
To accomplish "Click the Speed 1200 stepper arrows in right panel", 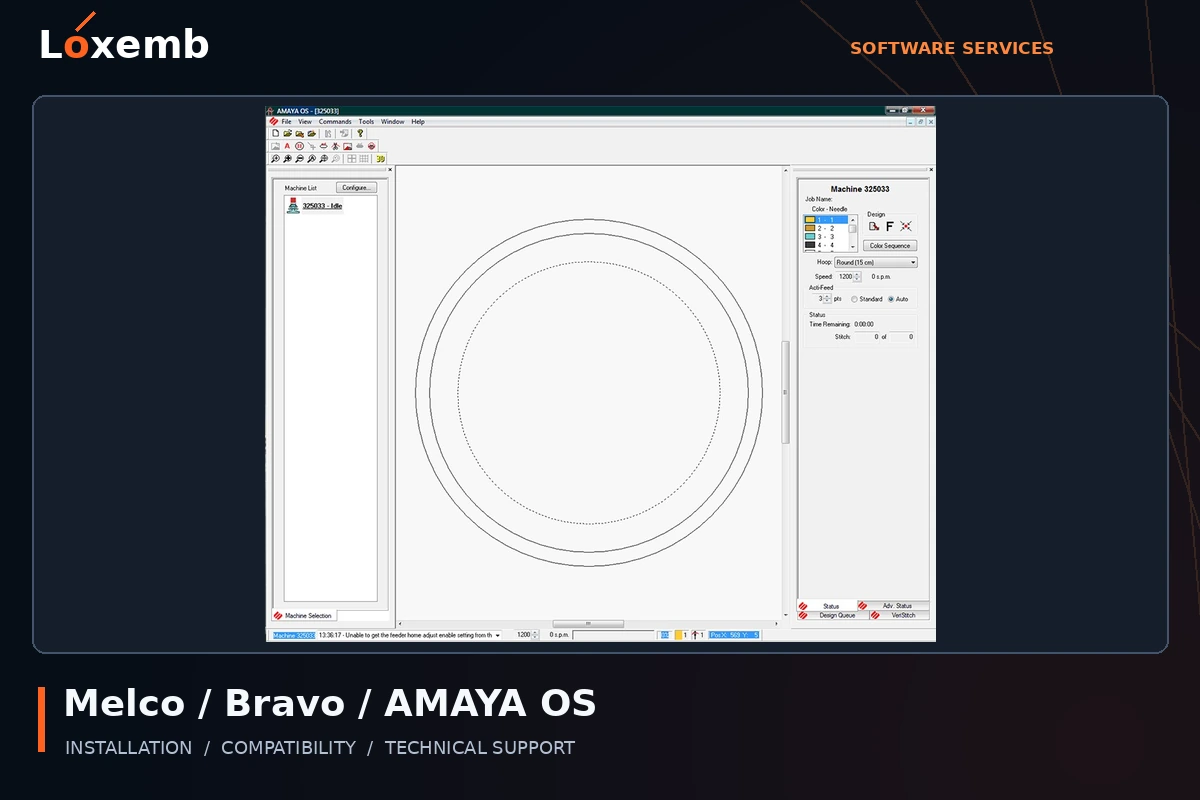I will 857,277.
